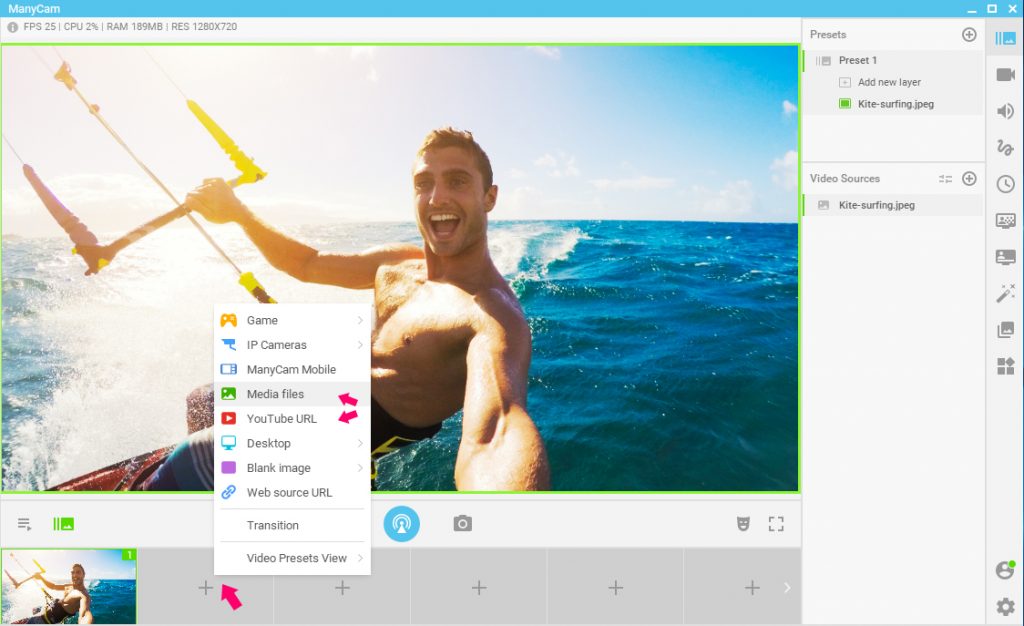Enter fullscreen preview mode

click(777, 523)
